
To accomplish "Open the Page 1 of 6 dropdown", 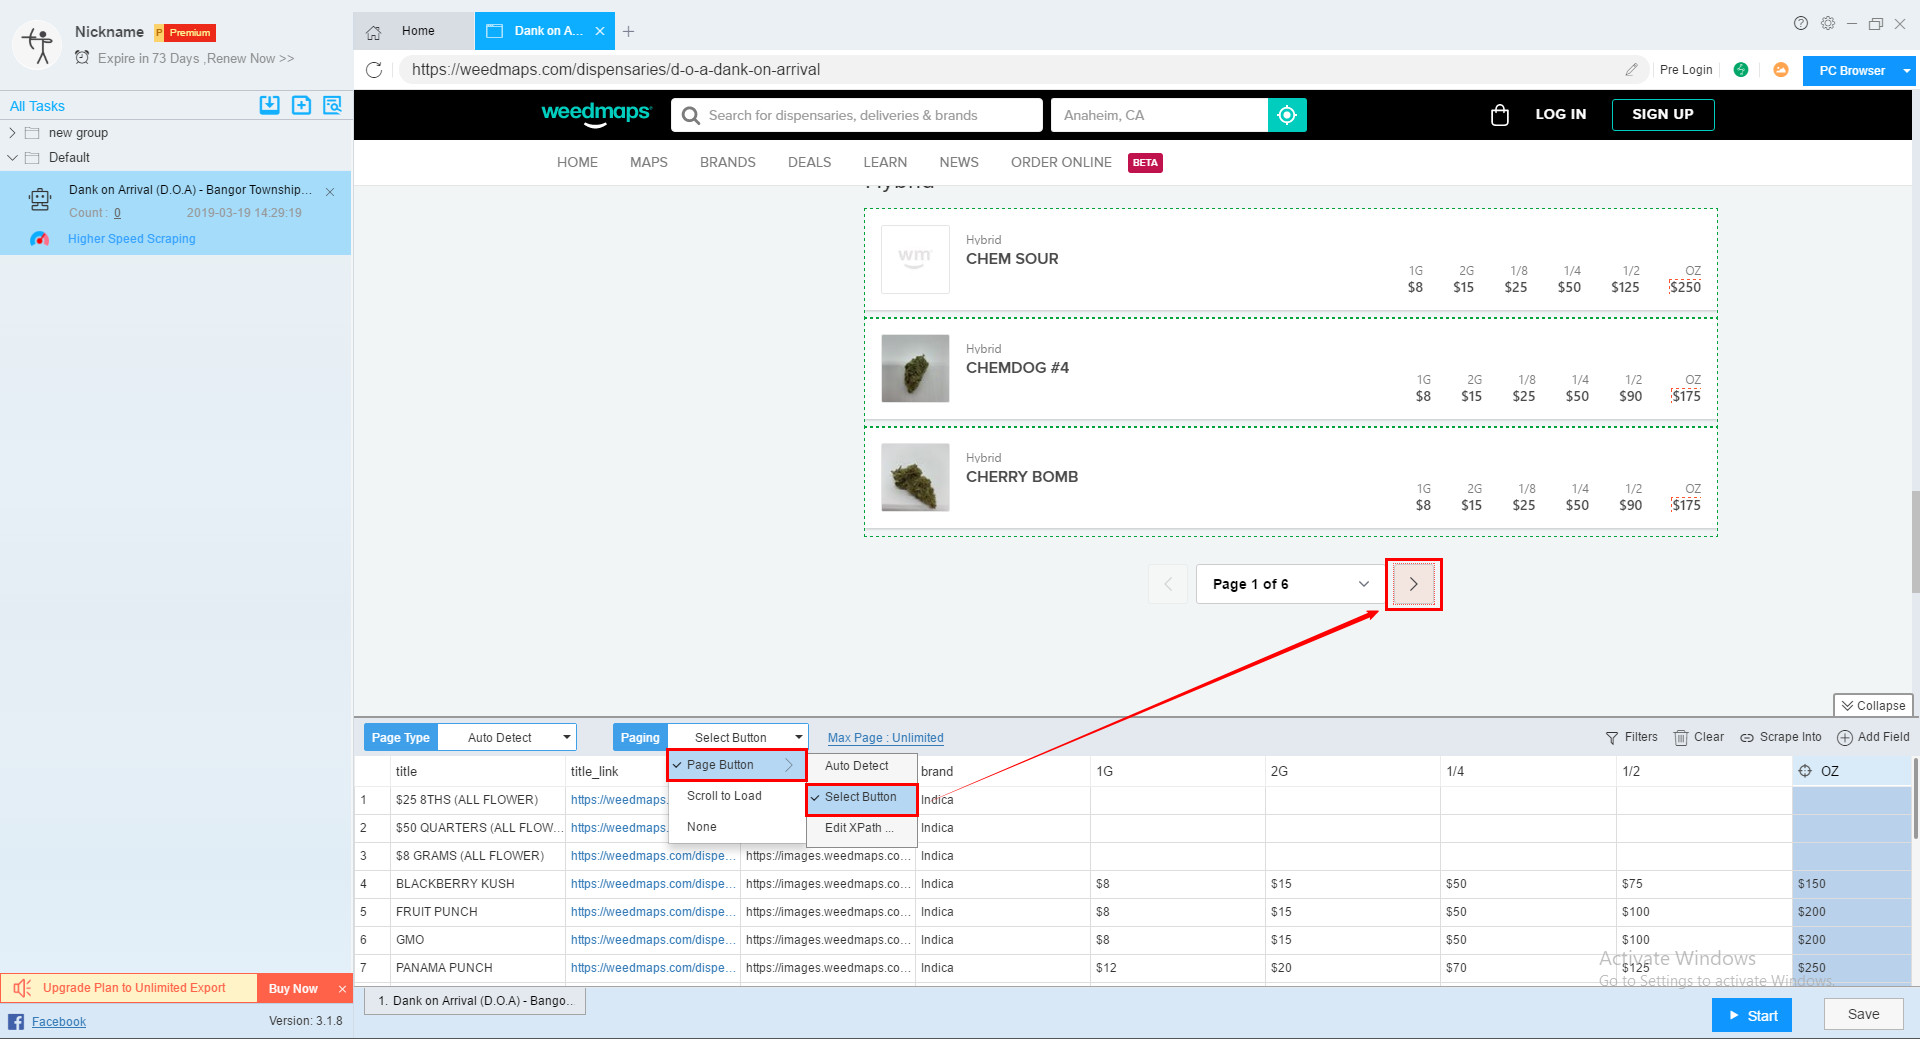I will coord(1289,584).
